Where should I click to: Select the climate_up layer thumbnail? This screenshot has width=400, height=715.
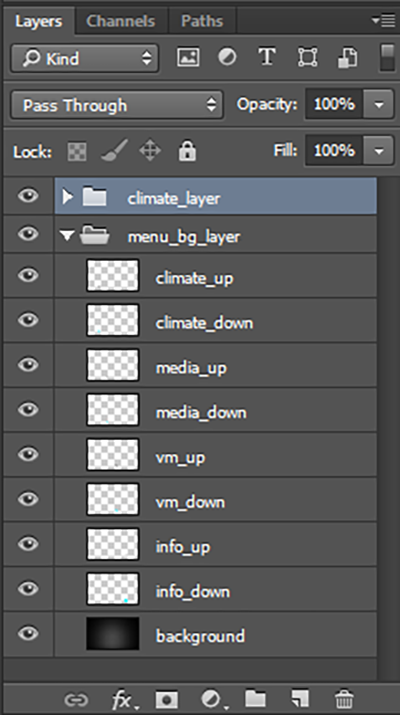coord(113,275)
